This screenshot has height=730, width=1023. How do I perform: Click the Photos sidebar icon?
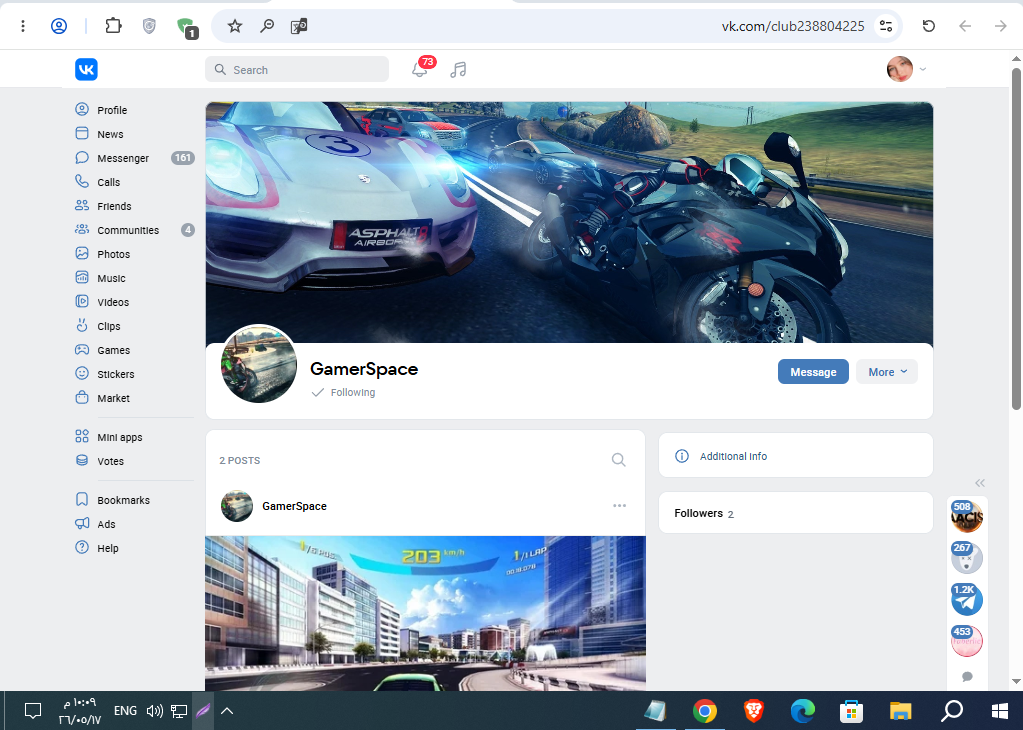[82, 254]
